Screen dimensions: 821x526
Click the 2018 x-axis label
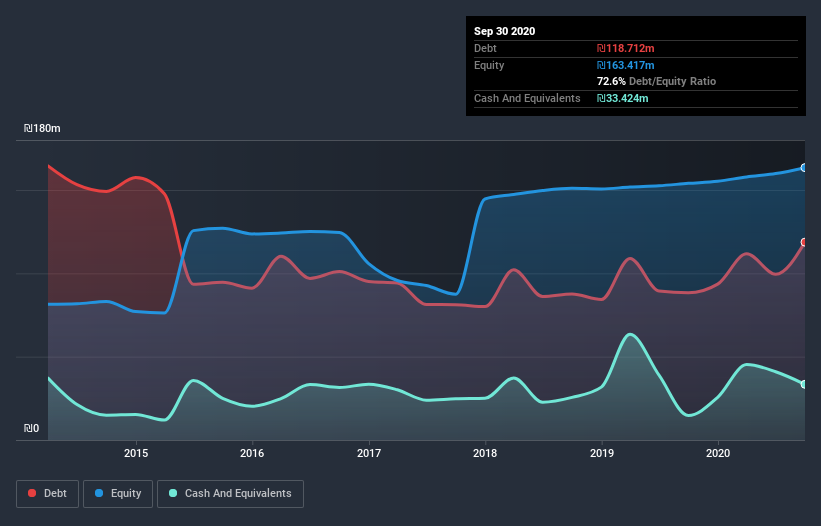pyautogui.click(x=485, y=453)
